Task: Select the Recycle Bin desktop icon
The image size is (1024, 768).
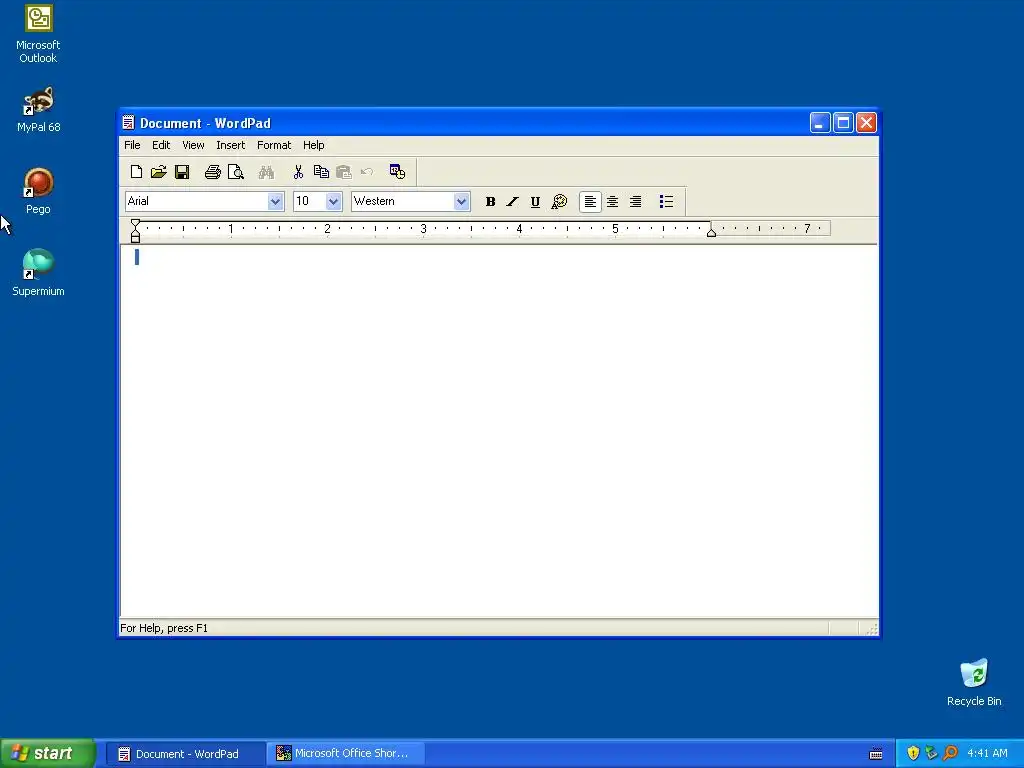Action: pos(974,682)
